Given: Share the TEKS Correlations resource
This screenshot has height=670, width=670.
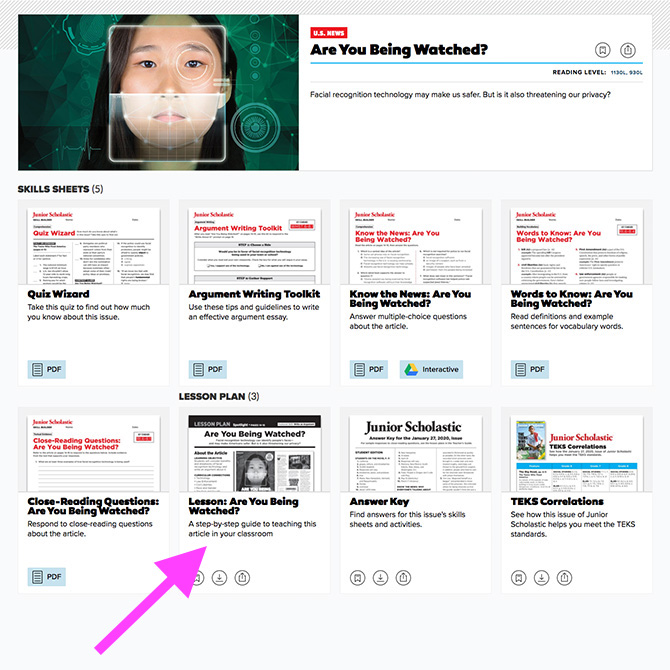Looking at the screenshot, I should (x=564, y=578).
